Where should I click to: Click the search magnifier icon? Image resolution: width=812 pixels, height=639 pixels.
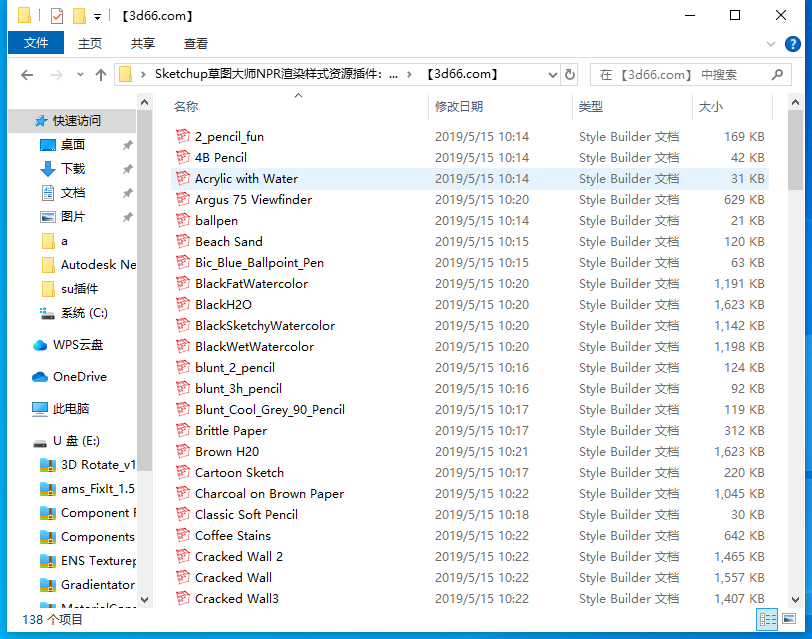point(777,75)
